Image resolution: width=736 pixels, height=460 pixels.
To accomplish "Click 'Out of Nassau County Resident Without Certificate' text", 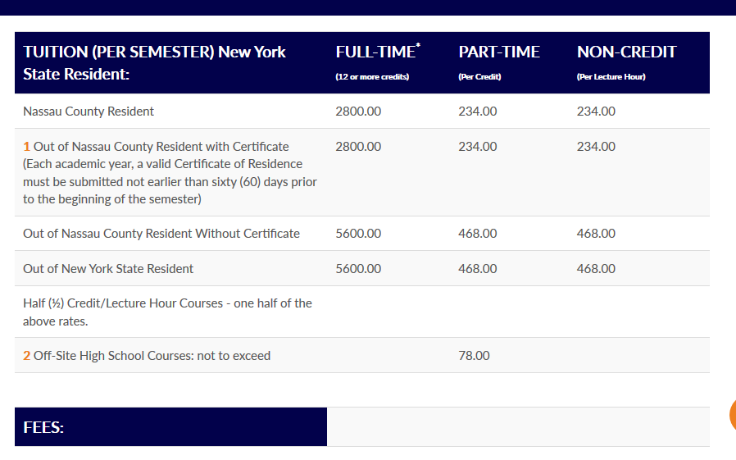I will point(161,233).
